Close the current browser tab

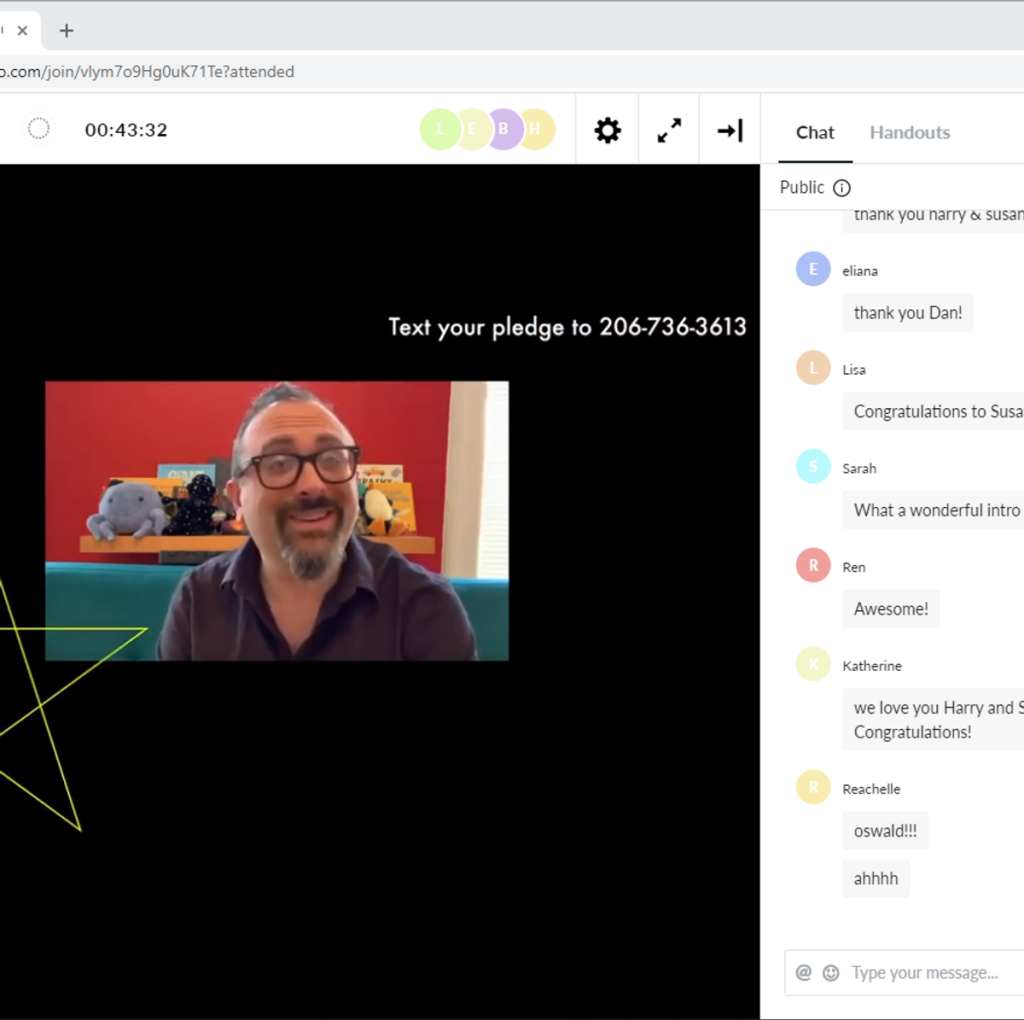pos(22,31)
